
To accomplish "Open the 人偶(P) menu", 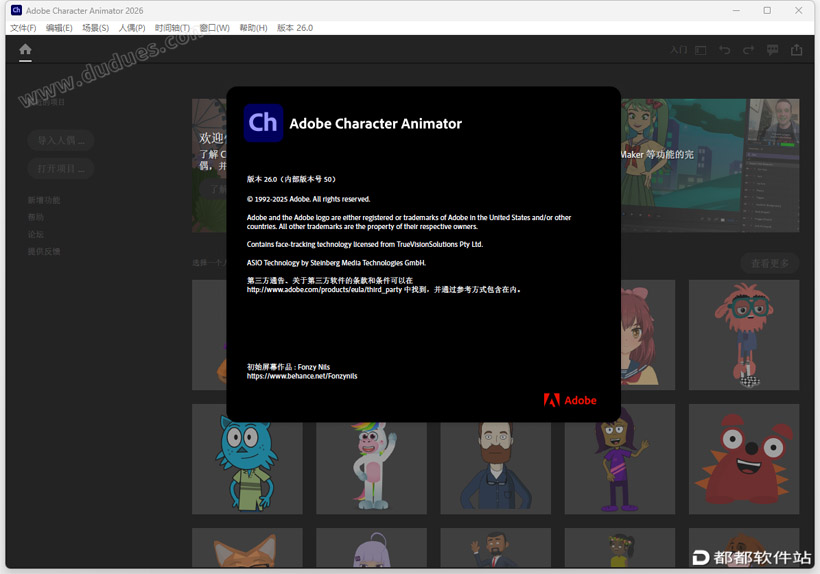I will pos(132,28).
